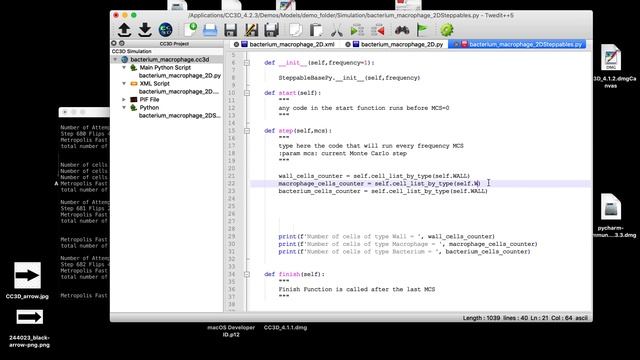Expand the PIF File tree node

(124, 100)
